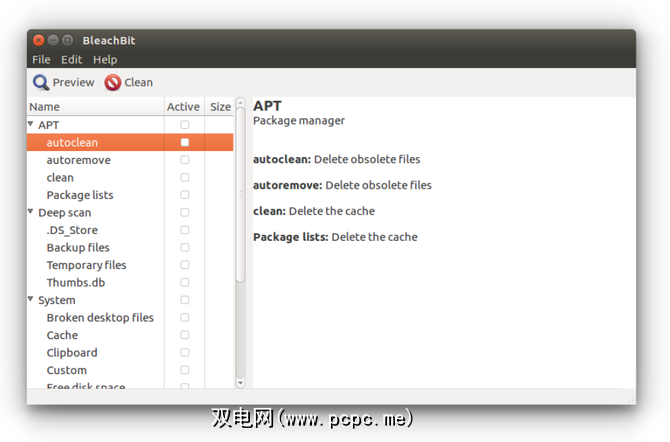Click the Preview magnifier icon
The height and width of the screenshot is (442, 670).
(x=41, y=82)
